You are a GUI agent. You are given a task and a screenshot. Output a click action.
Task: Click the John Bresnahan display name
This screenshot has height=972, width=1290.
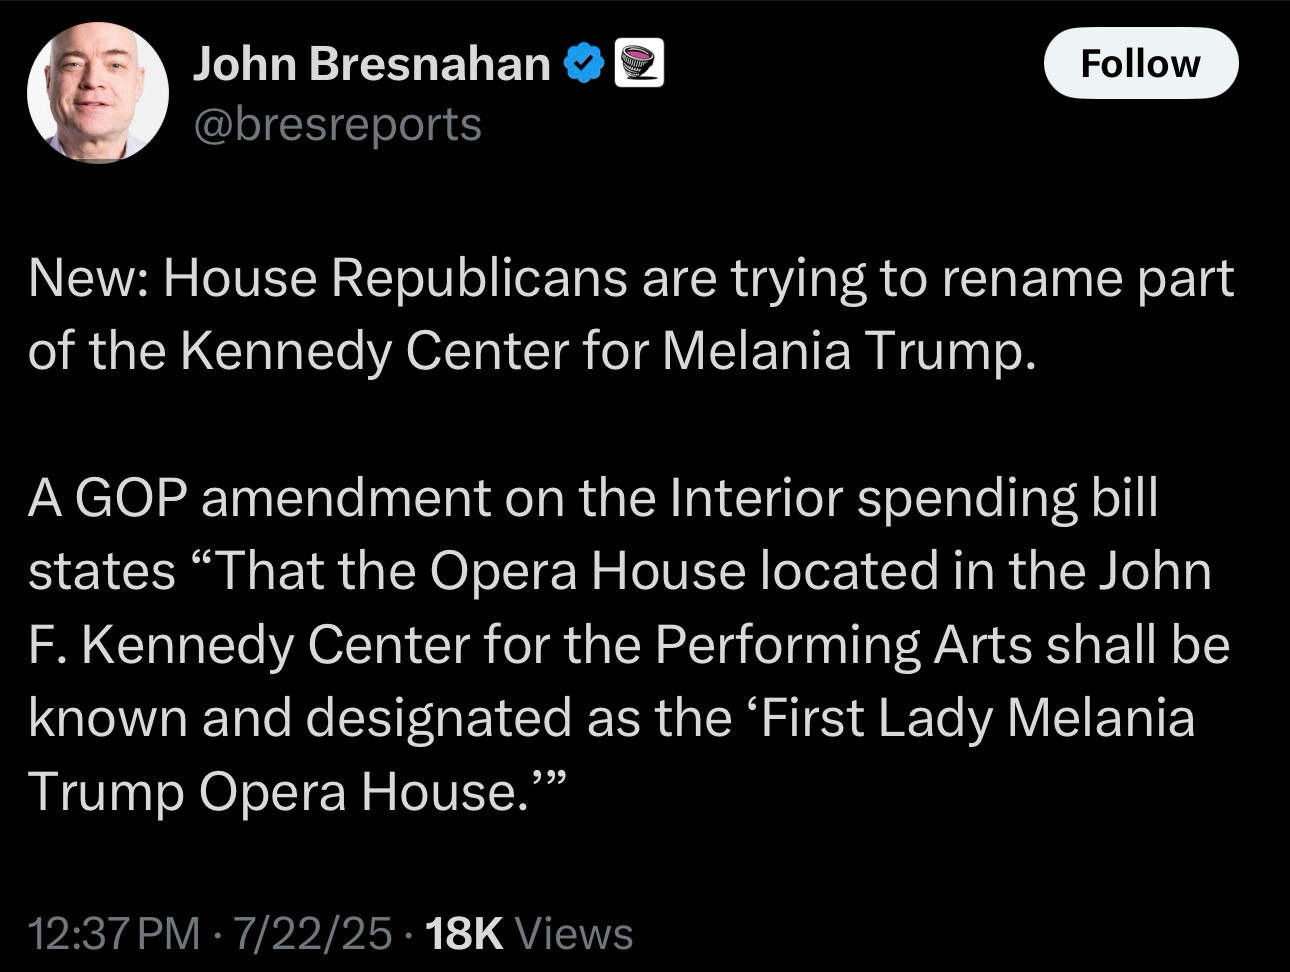tap(371, 64)
